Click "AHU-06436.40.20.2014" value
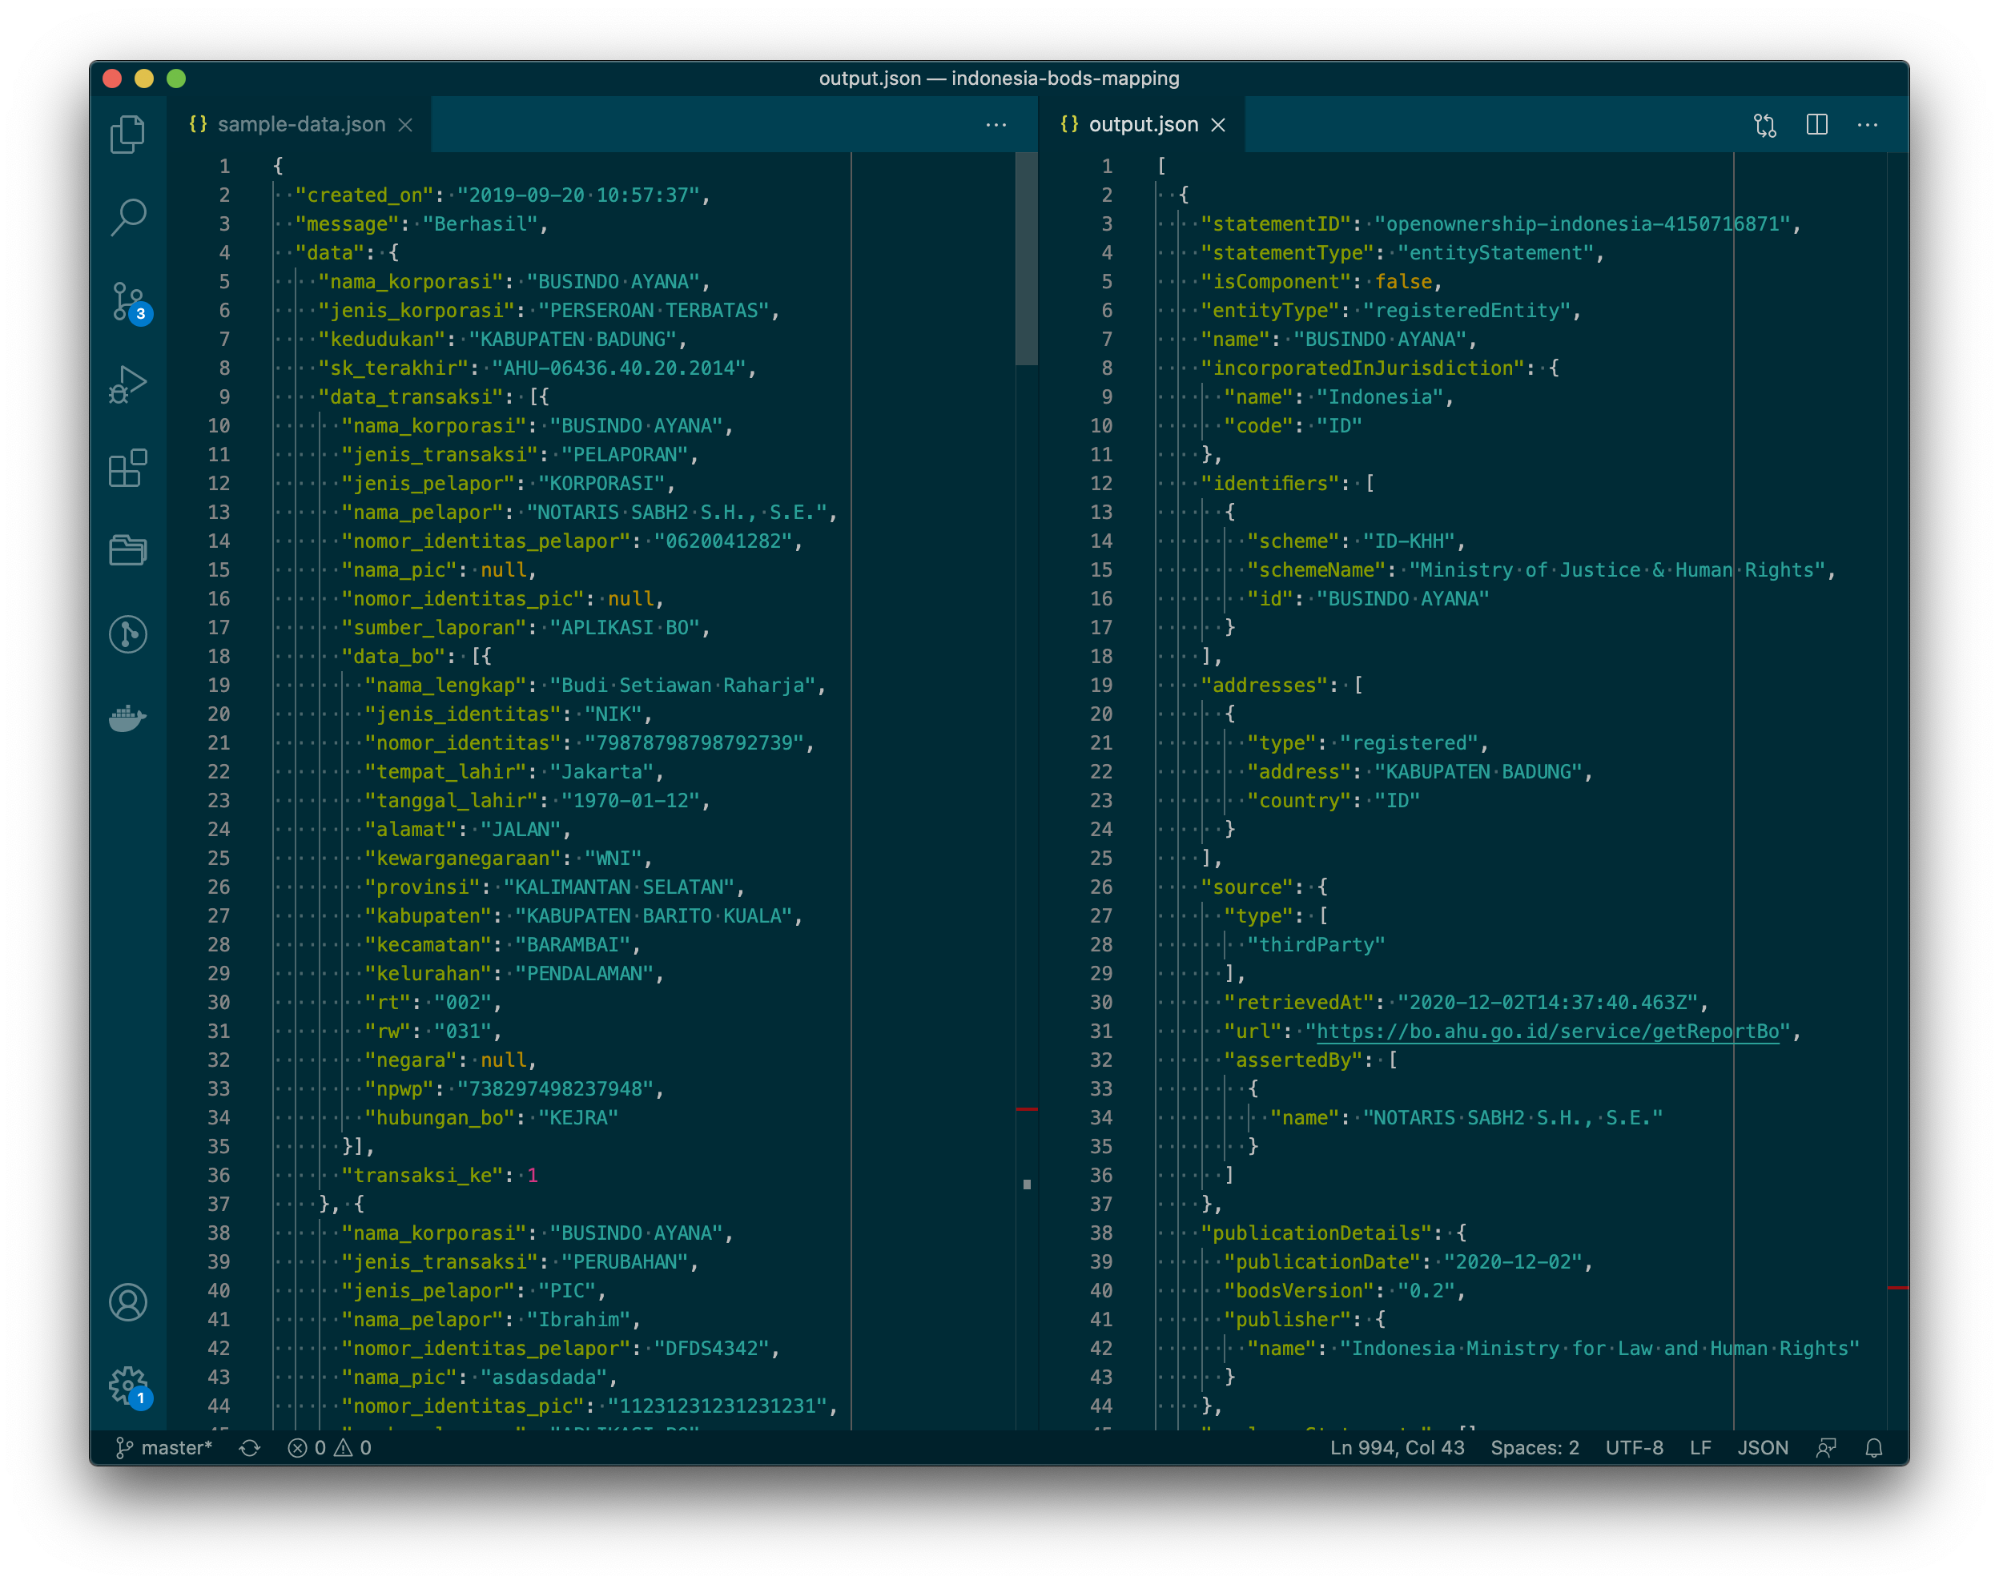 point(619,368)
